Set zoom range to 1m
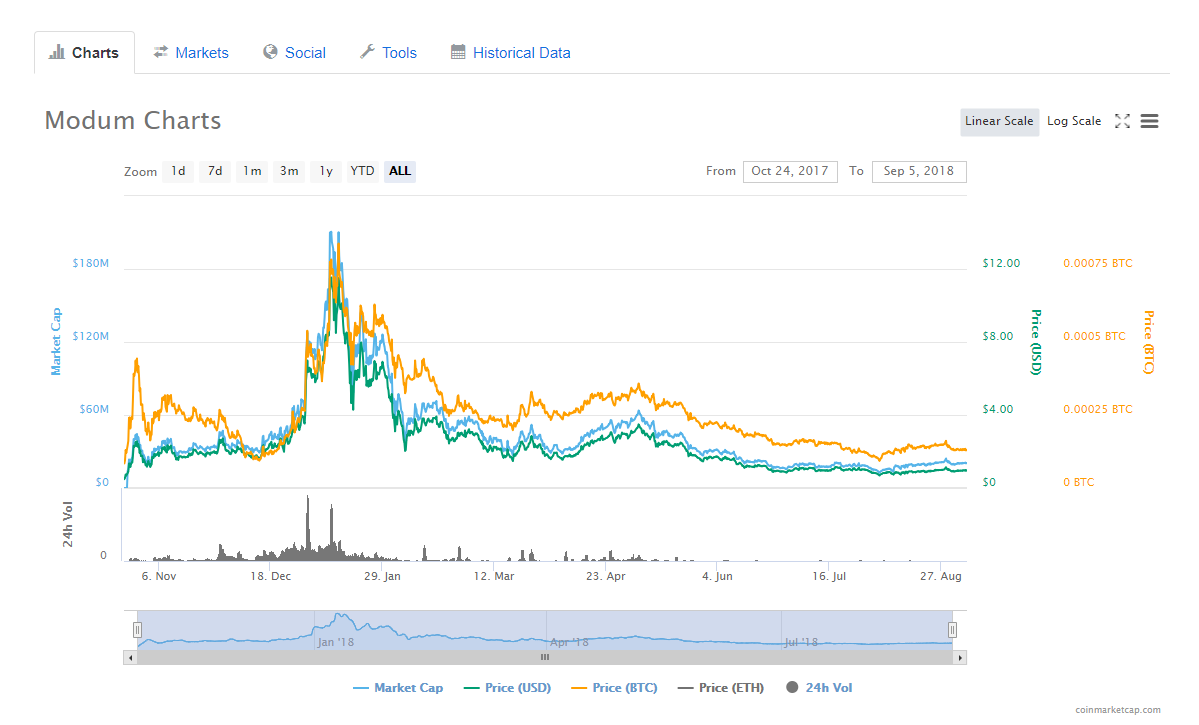 (252, 171)
